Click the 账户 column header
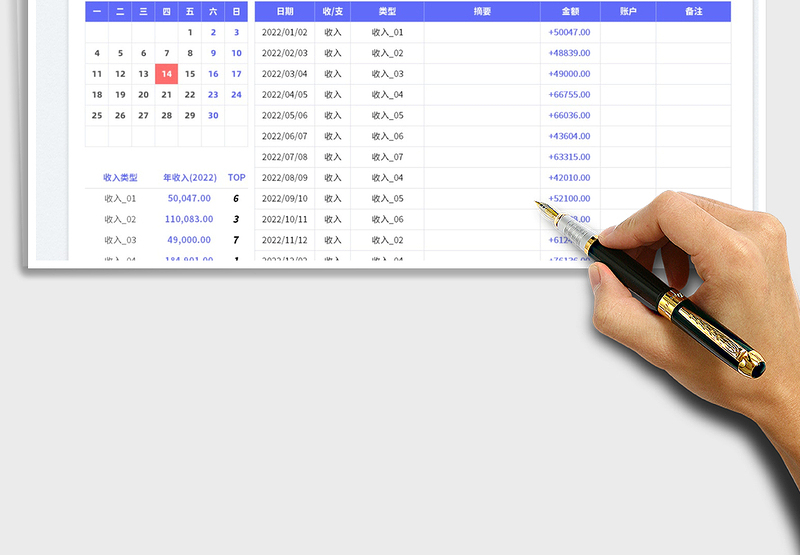800x555 pixels. (628, 12)
